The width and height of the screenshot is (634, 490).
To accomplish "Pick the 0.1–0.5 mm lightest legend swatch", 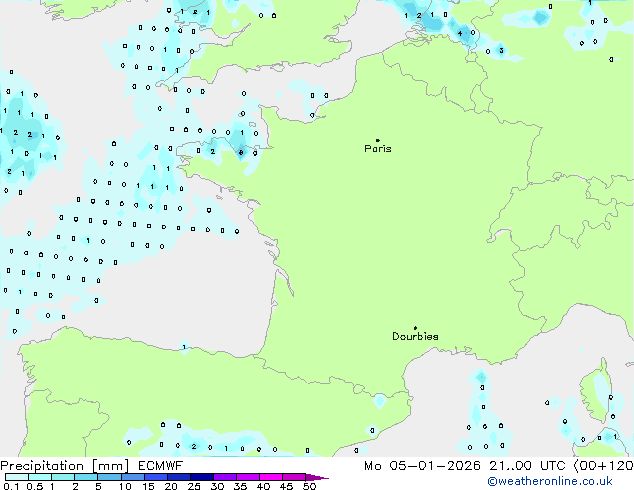I will click(x=17, y=477).
